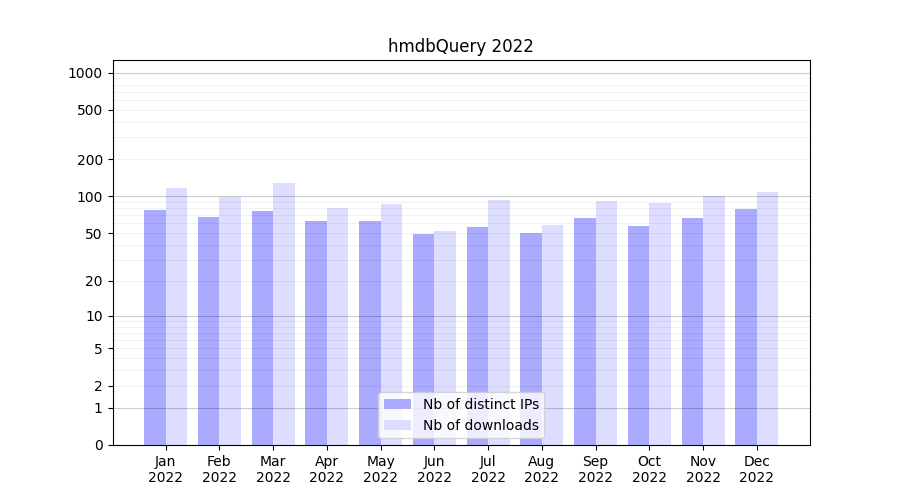Select the 0 y-axis tick label
The height and width of the screenshot is (500, 900).
(98, 445)
